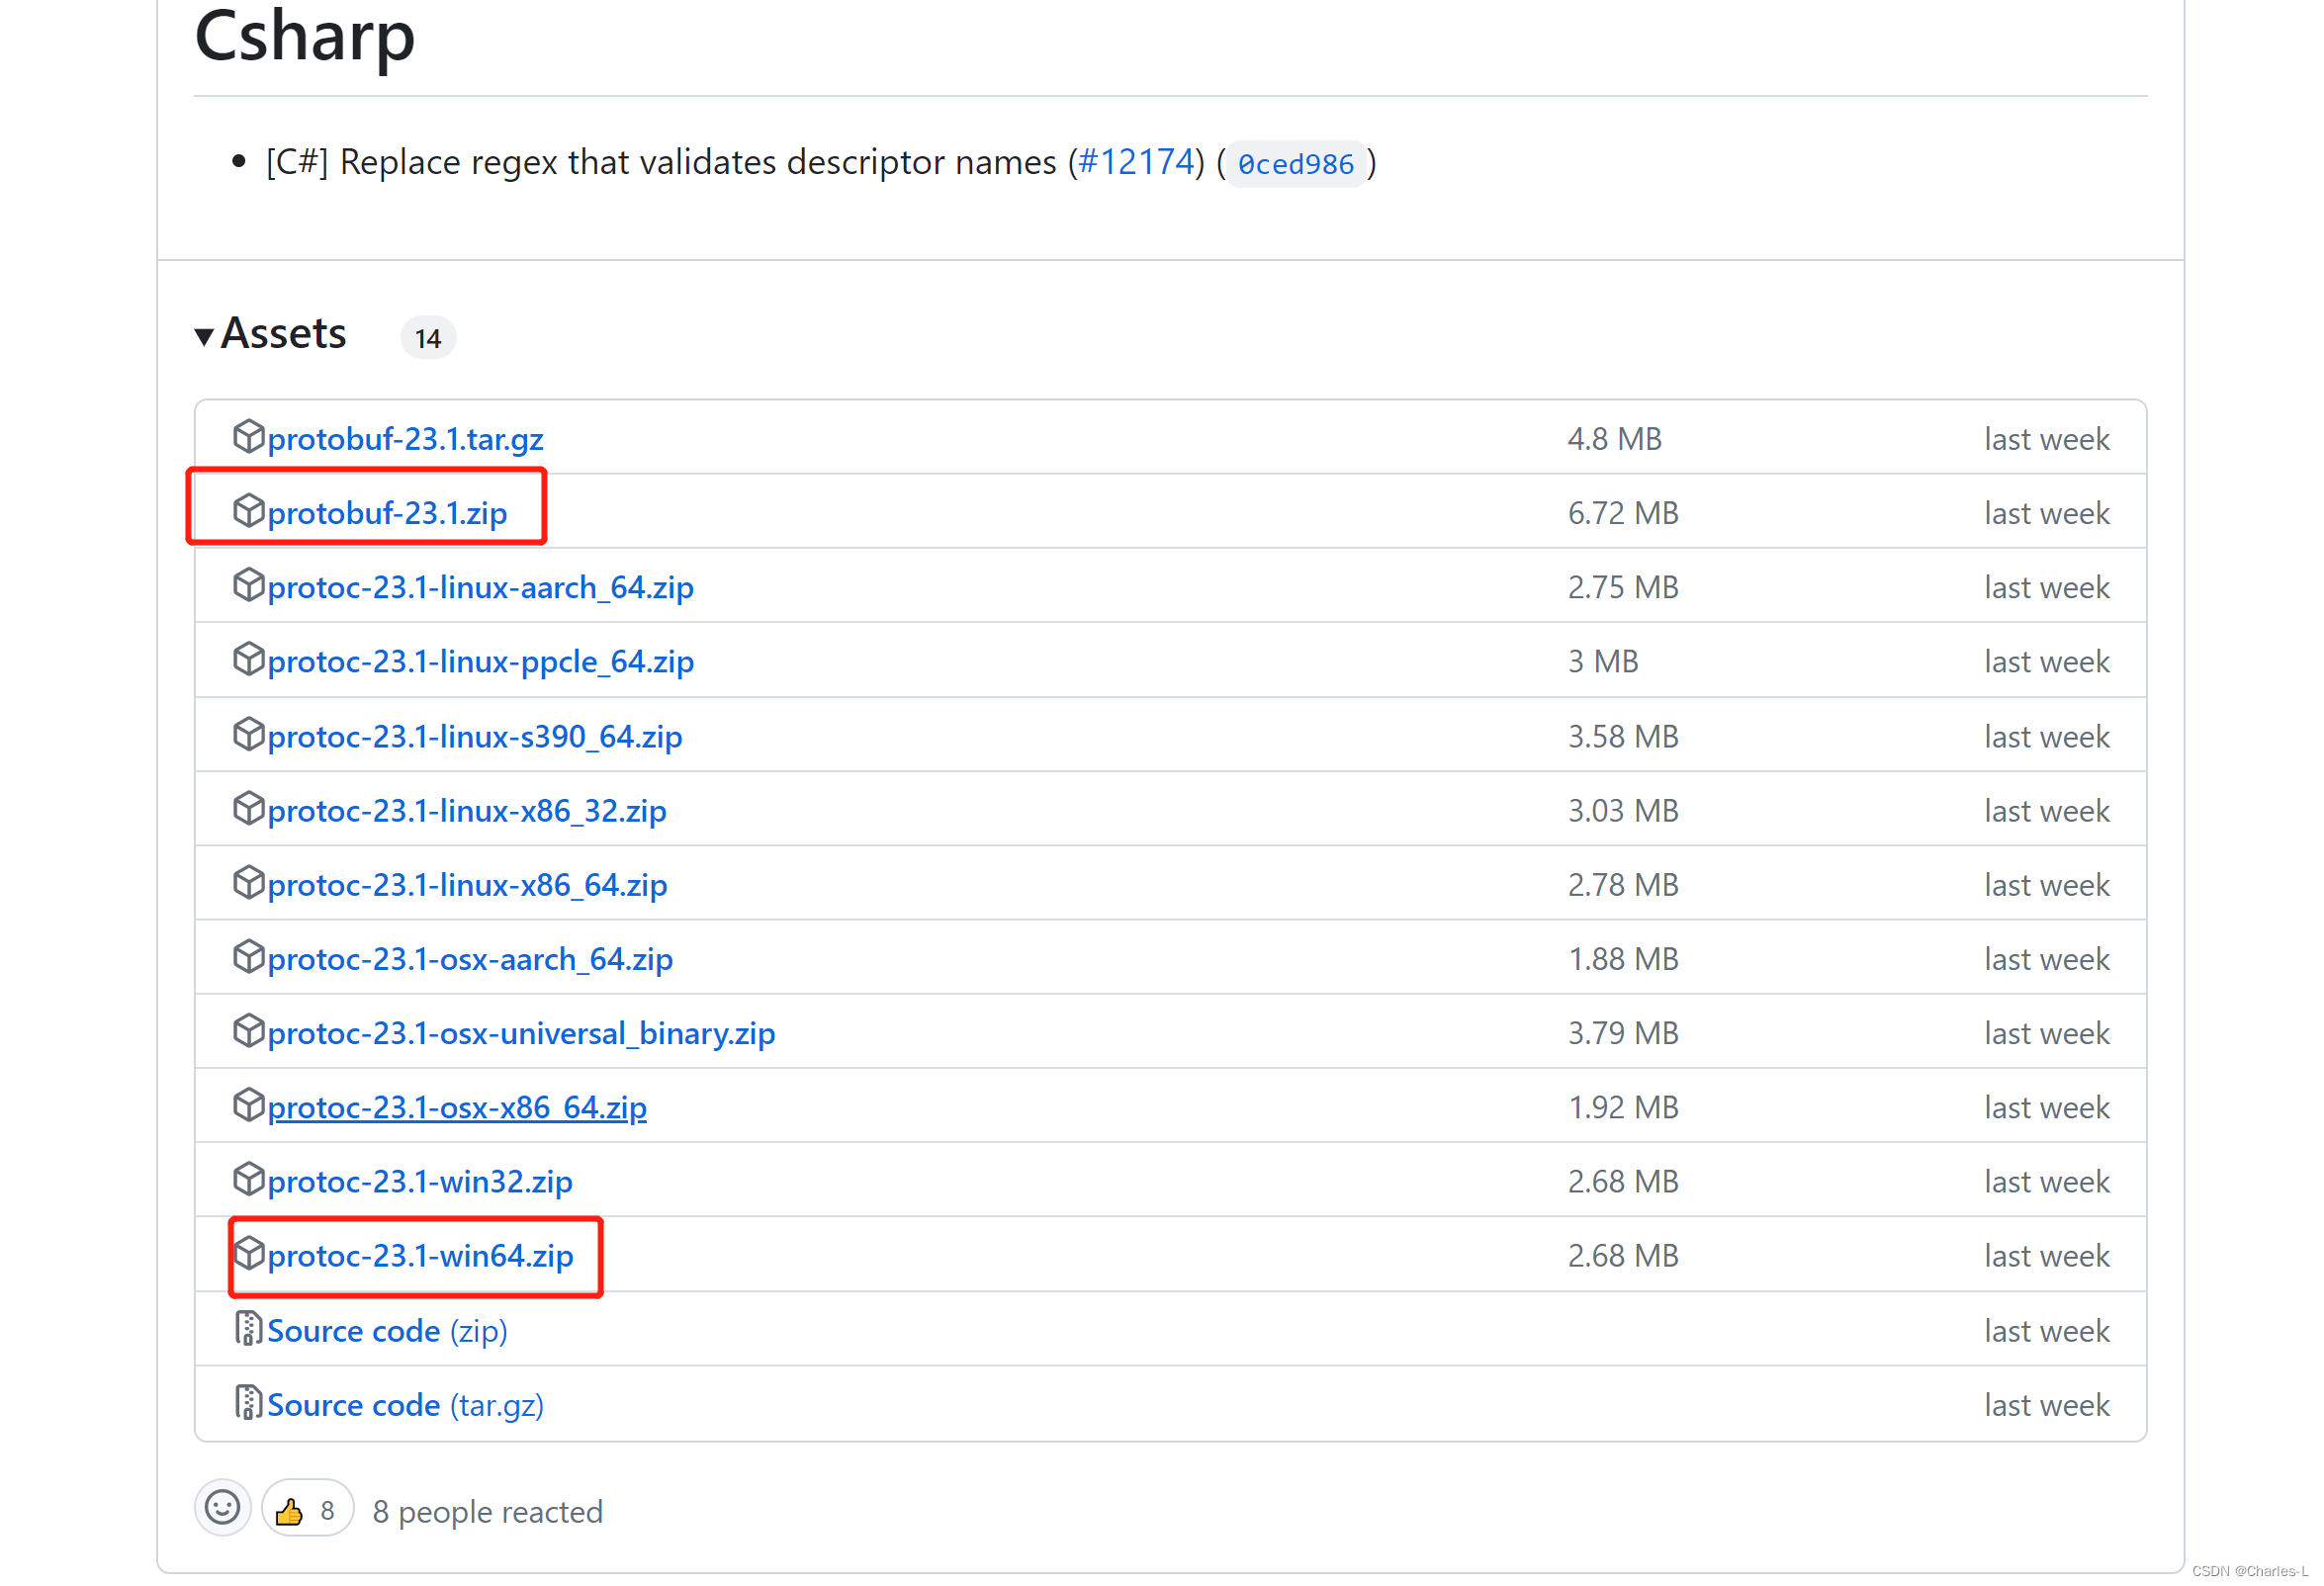The width and height of the screenshot is (2324, 1586).
Task: Download protoc-23.1-osx-aarch_64.zip
Action: click(470, 959)
